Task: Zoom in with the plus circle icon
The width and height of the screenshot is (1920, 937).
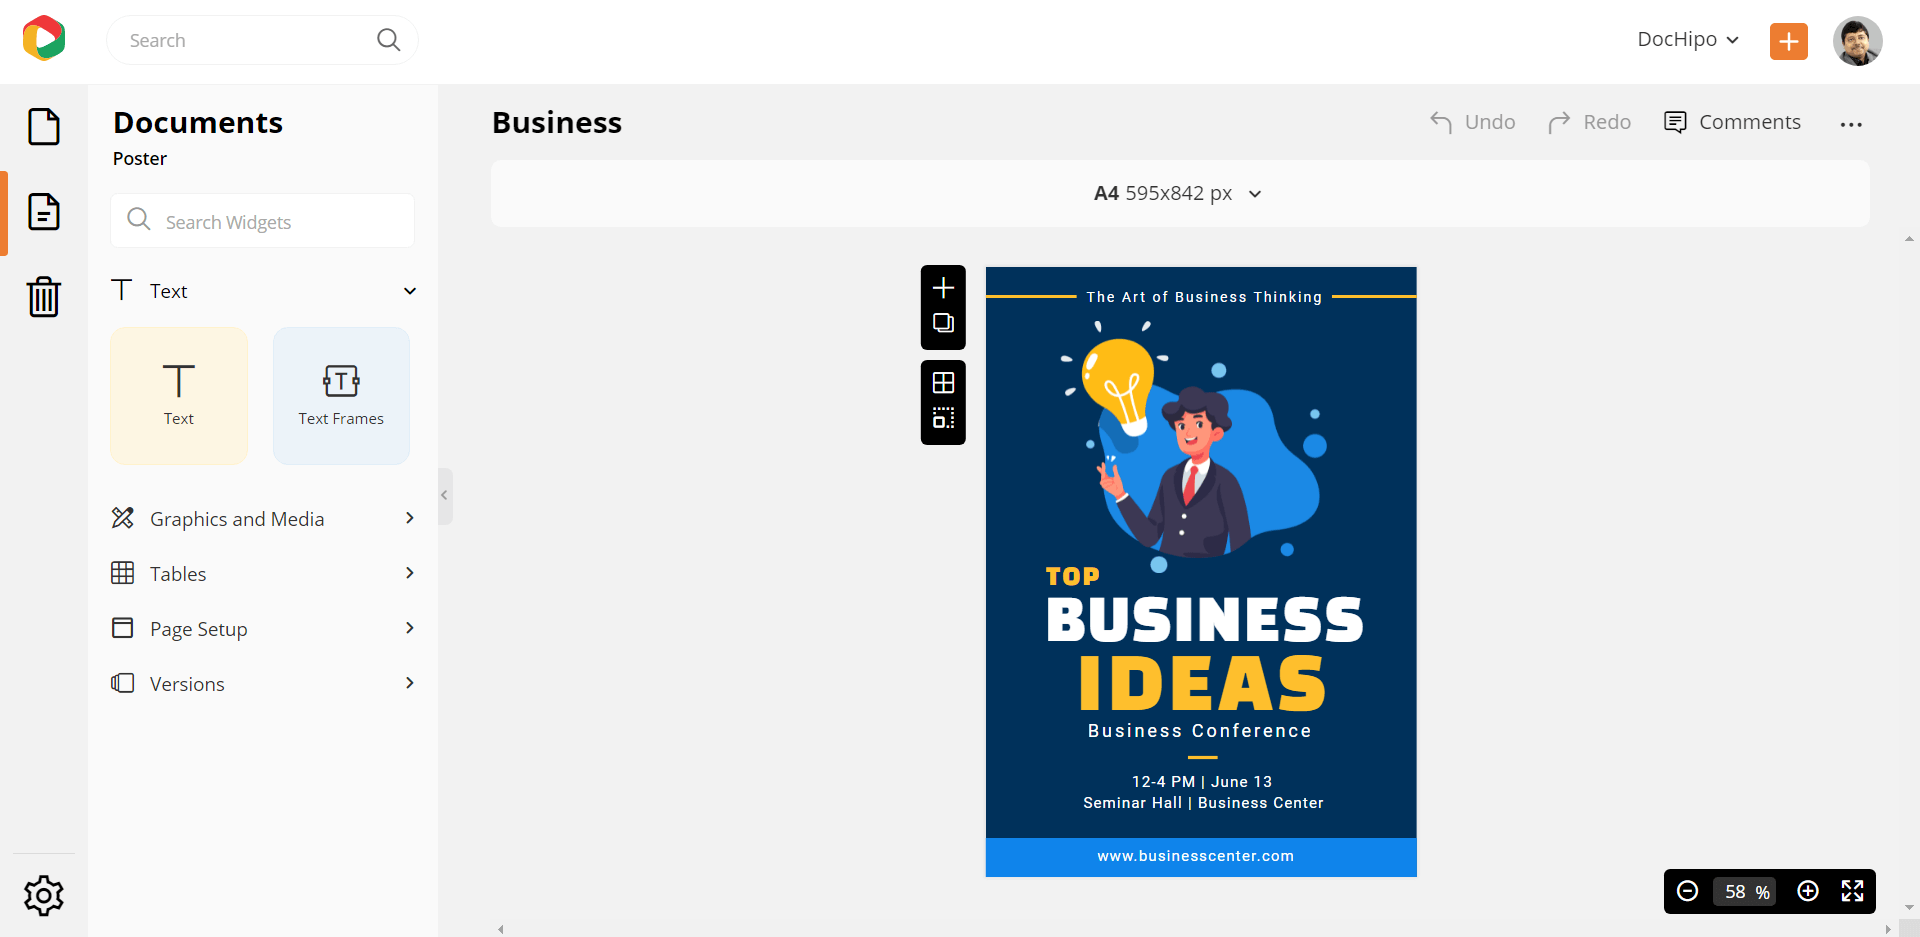Action: click(1808, 891)
